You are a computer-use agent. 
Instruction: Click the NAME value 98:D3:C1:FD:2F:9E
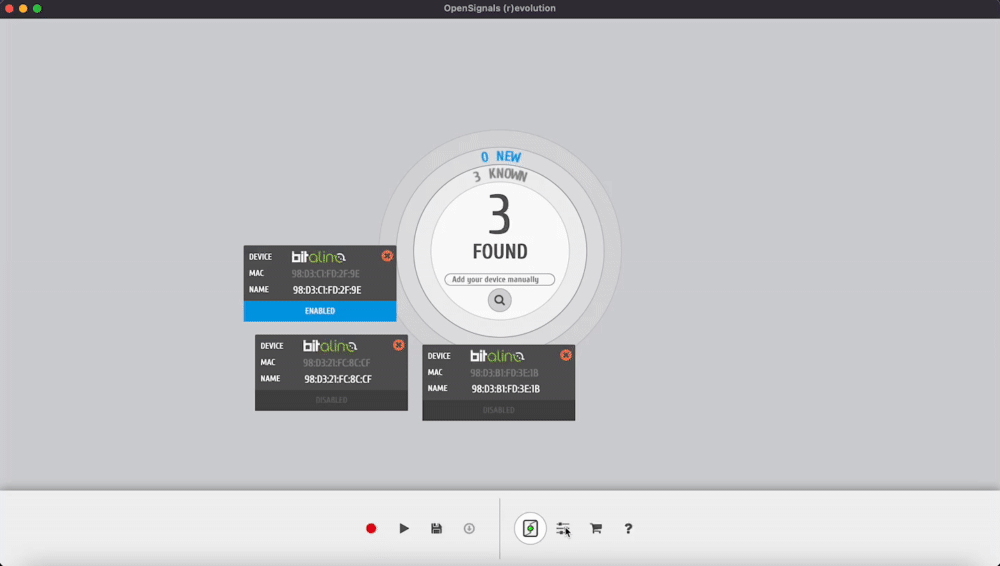327,290
